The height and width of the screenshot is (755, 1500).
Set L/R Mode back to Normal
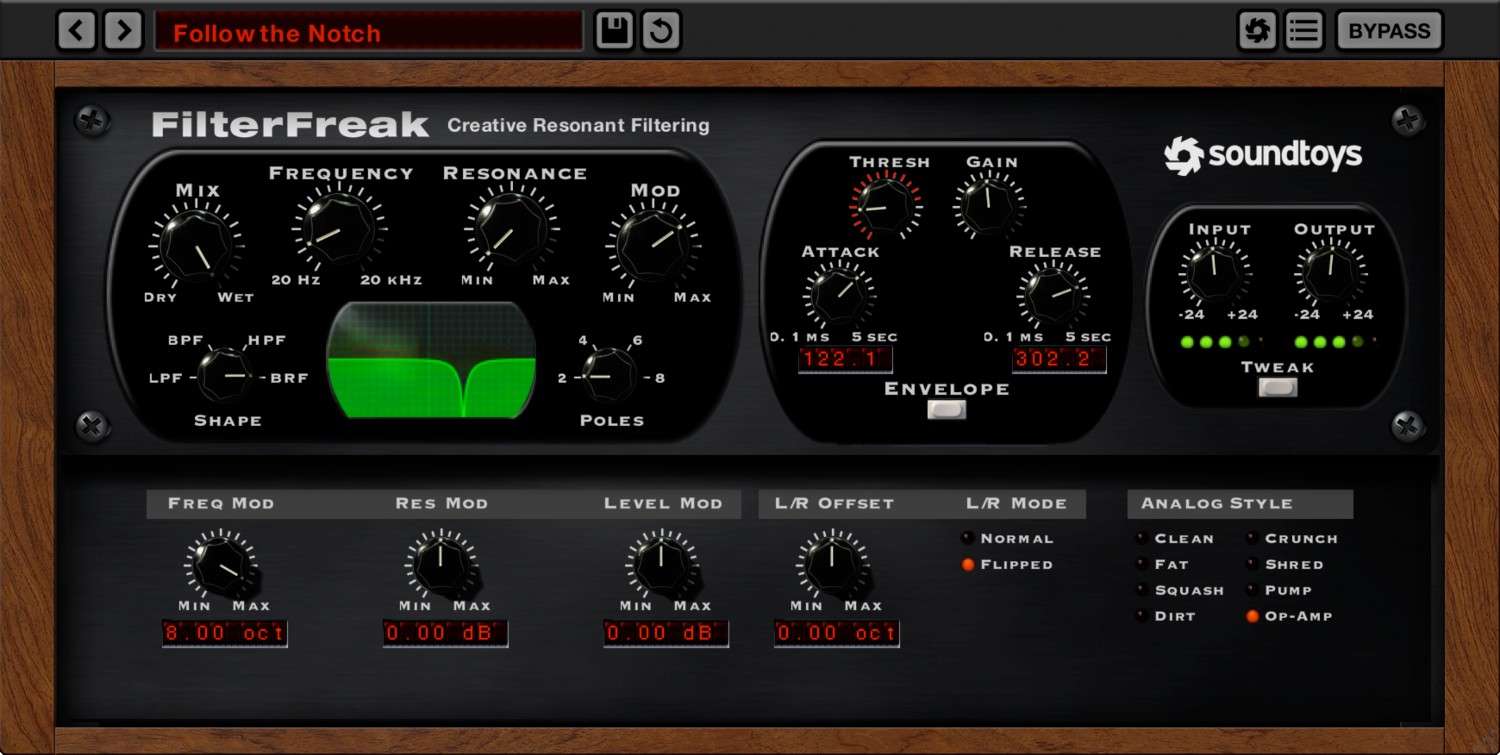(968, 538)
